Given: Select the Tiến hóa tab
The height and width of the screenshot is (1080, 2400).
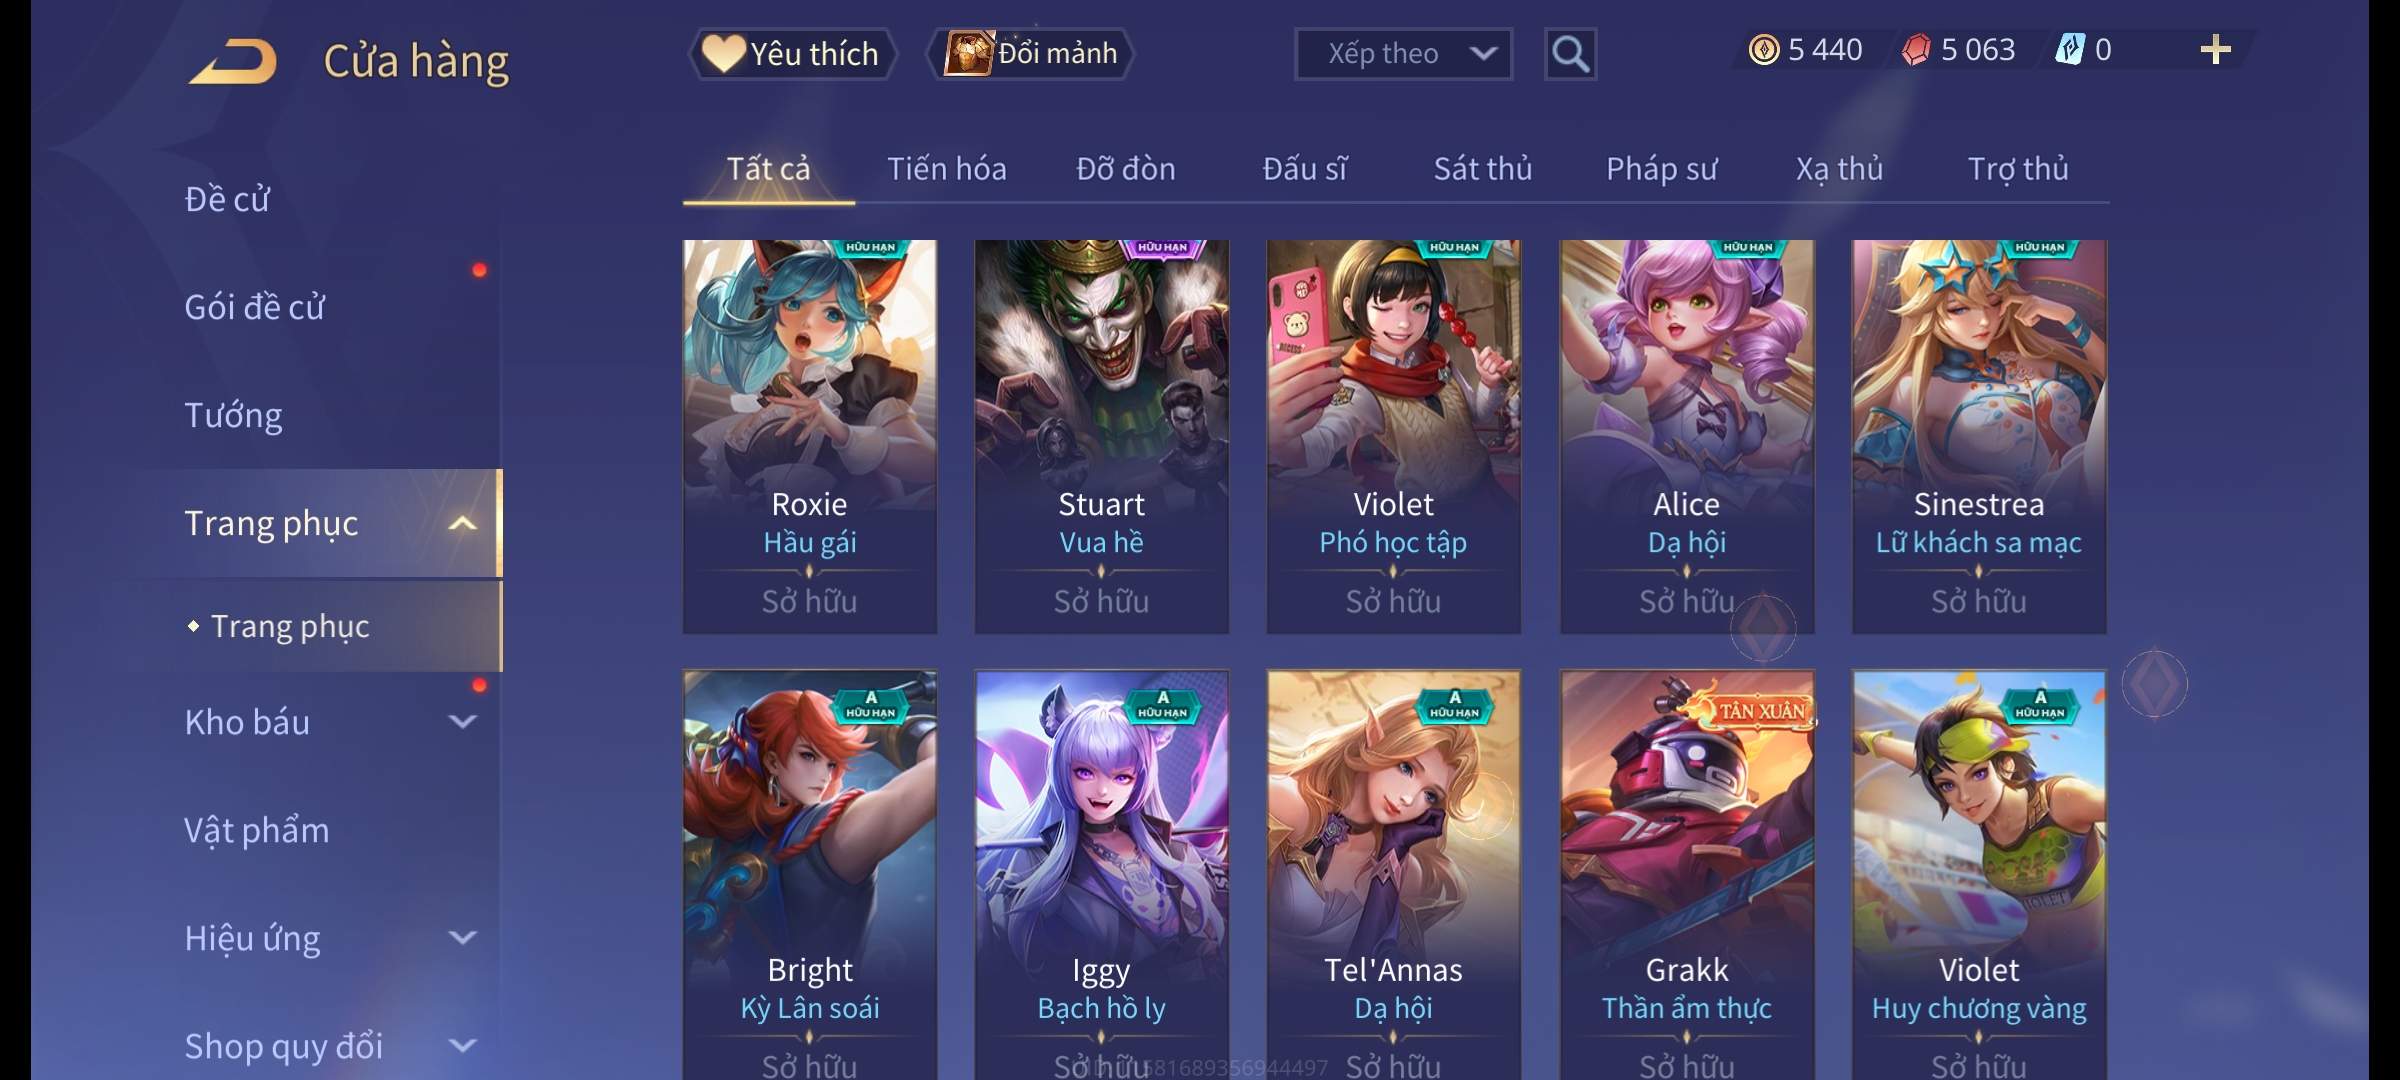Looking at the screenshot, I should click(947, 169).
